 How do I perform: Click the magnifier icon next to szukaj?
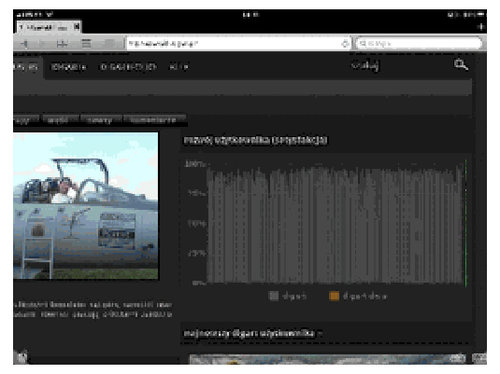coord(461,65)
